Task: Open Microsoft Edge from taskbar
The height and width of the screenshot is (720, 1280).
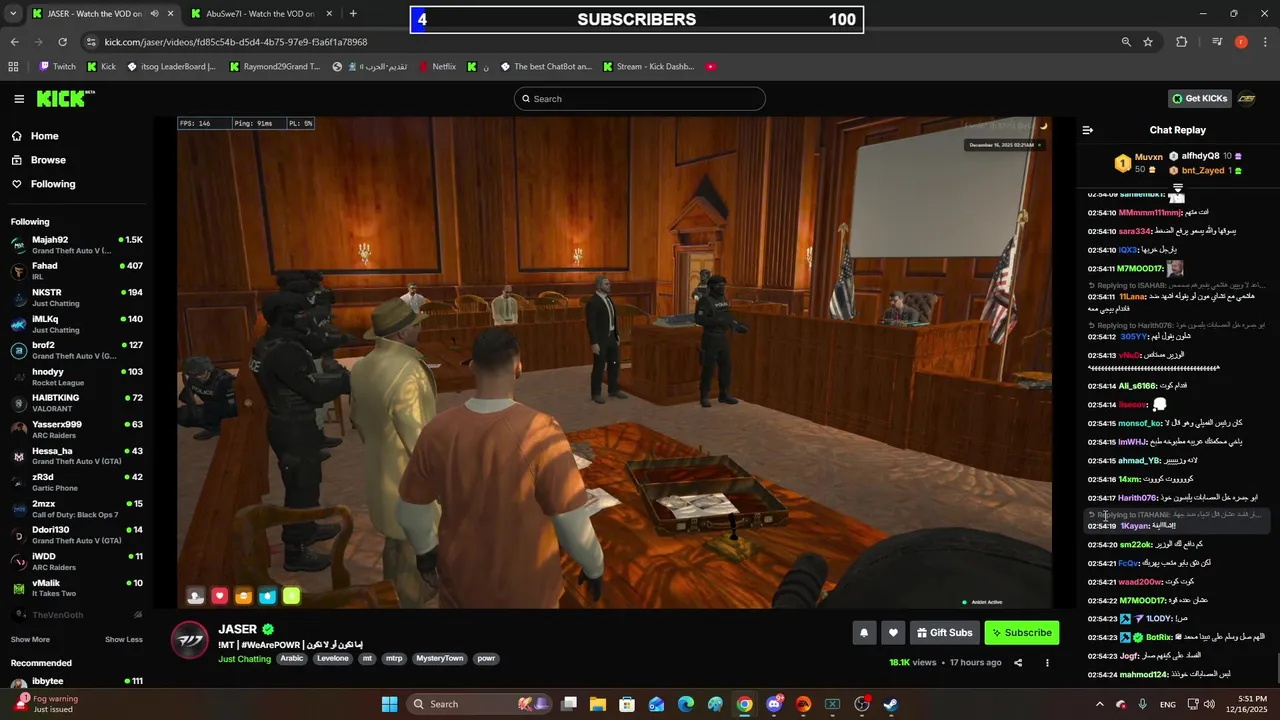Action: [x=686, y=704]
